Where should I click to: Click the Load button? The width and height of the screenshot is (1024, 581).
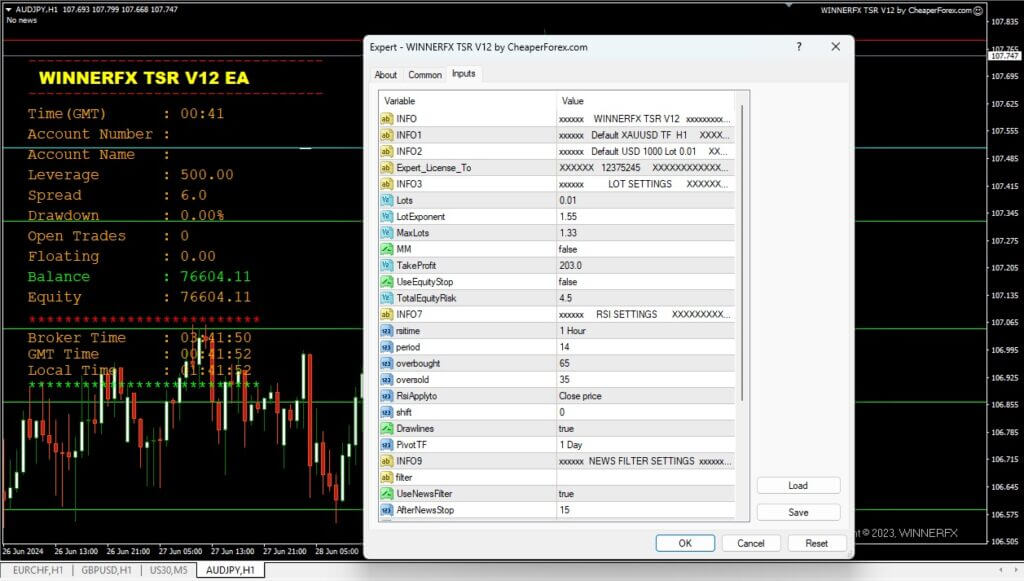(x=798, y=485)
